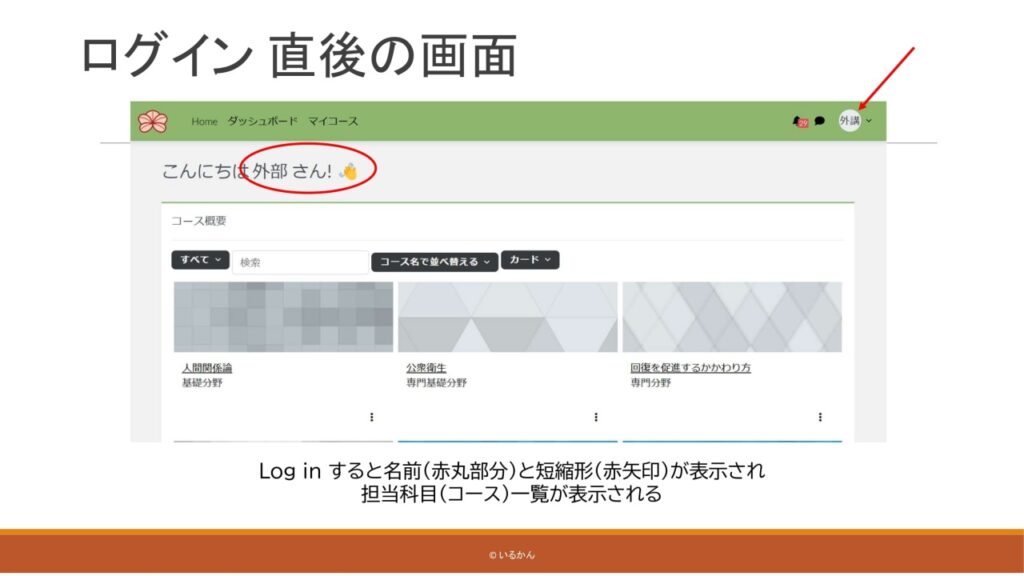Click the 検索 course search field
The height and width of the screenshot is (576, 1024).
[x=300, y=262]
